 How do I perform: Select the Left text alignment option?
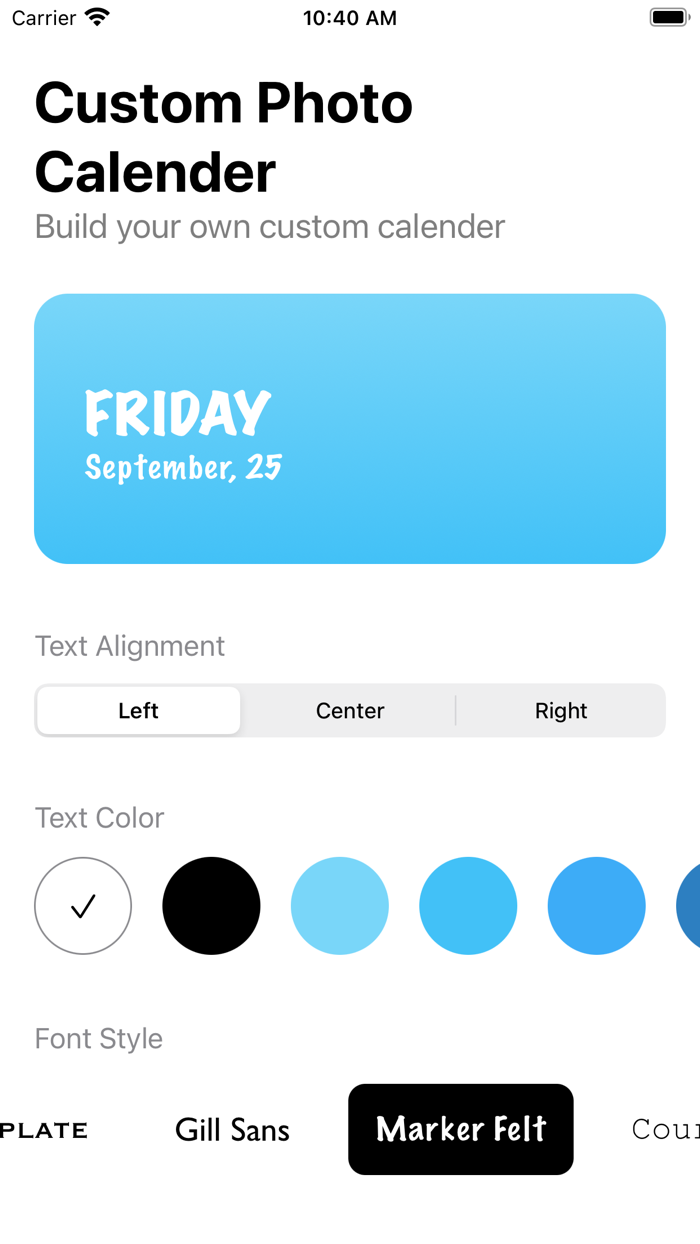point(137,710)
